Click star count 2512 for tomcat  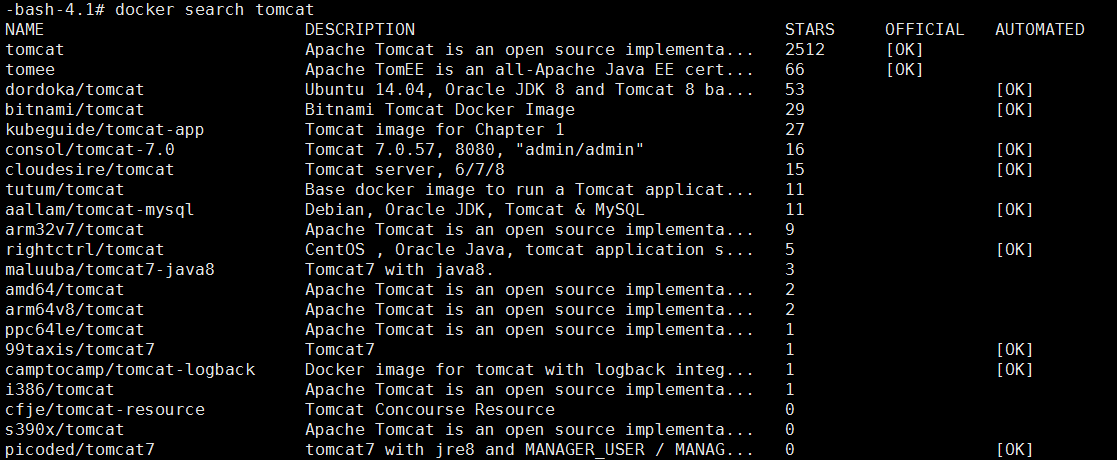pos(805,50)
